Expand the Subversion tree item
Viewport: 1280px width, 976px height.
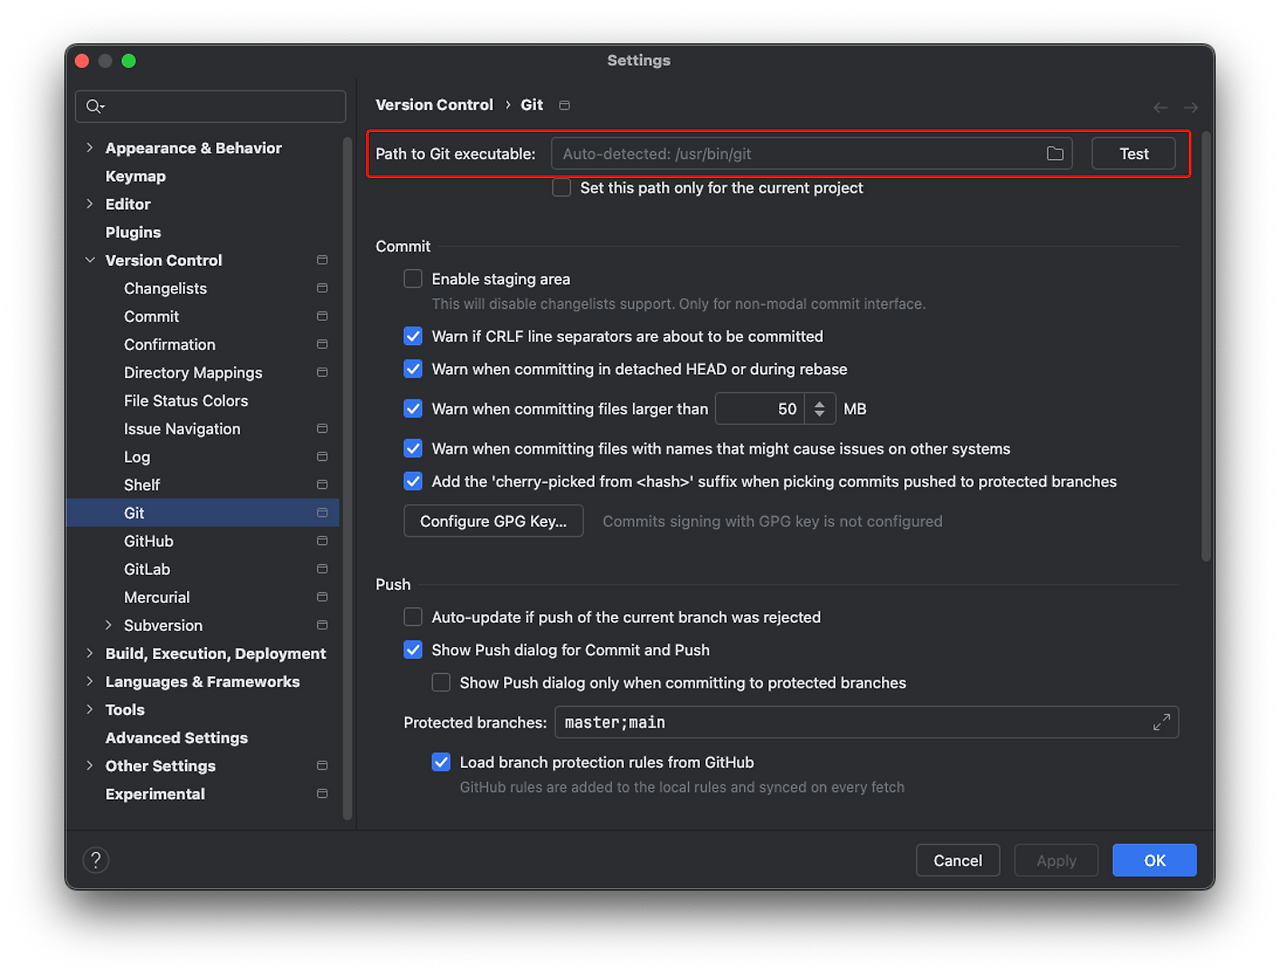click(108, 625)
